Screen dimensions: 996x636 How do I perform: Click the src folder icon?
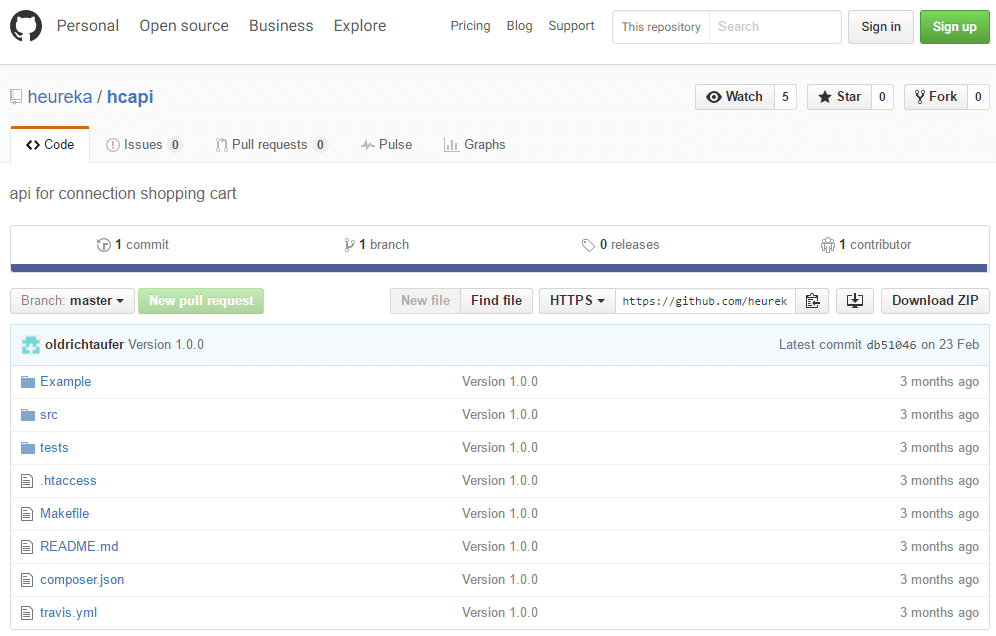point(27,415)
